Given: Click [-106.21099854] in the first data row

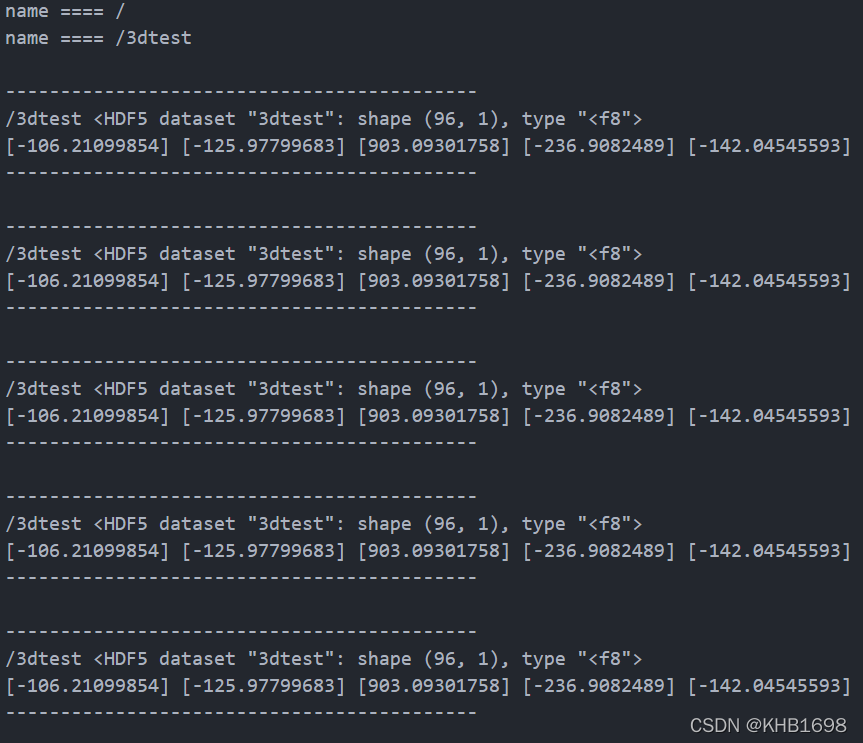Looking at the screenshot, I should pyautogui.click(x=88, y=146).
